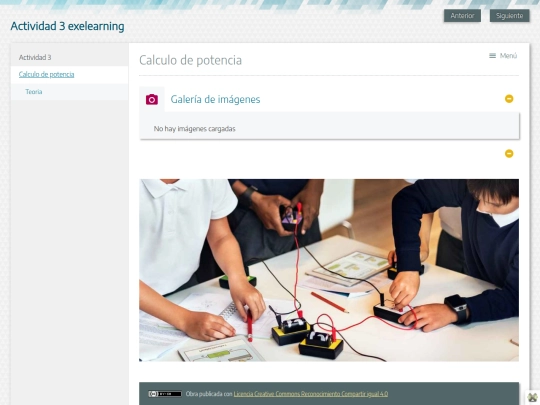Collapse the Galería de imágenes block
This screenshot has height=405, width=540.
pos(509,99)
